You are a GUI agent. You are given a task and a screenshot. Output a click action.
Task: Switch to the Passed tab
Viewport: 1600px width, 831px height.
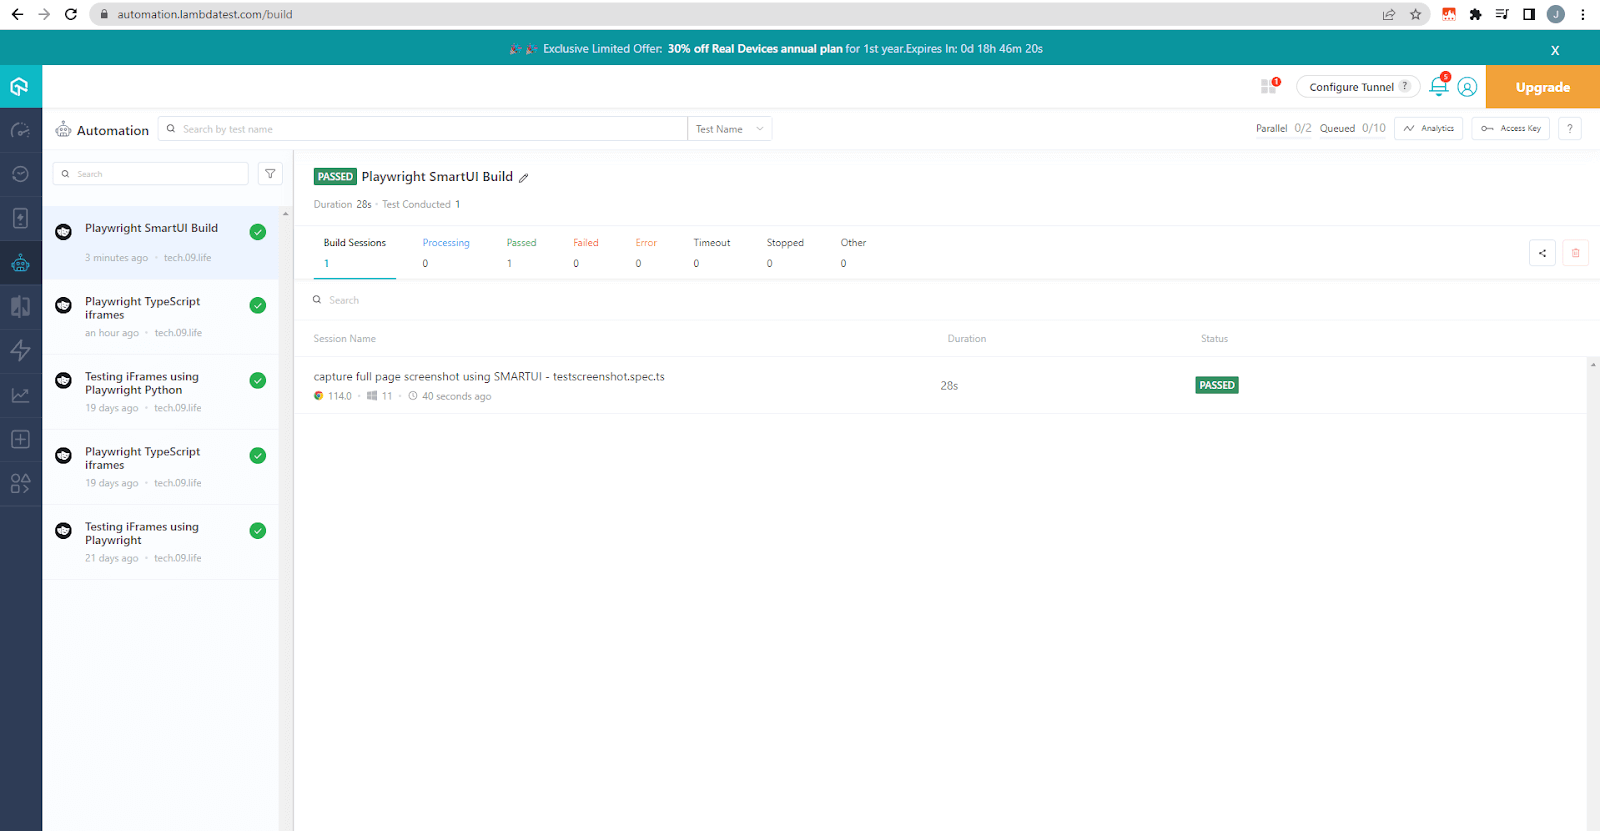tap(521, 243)
